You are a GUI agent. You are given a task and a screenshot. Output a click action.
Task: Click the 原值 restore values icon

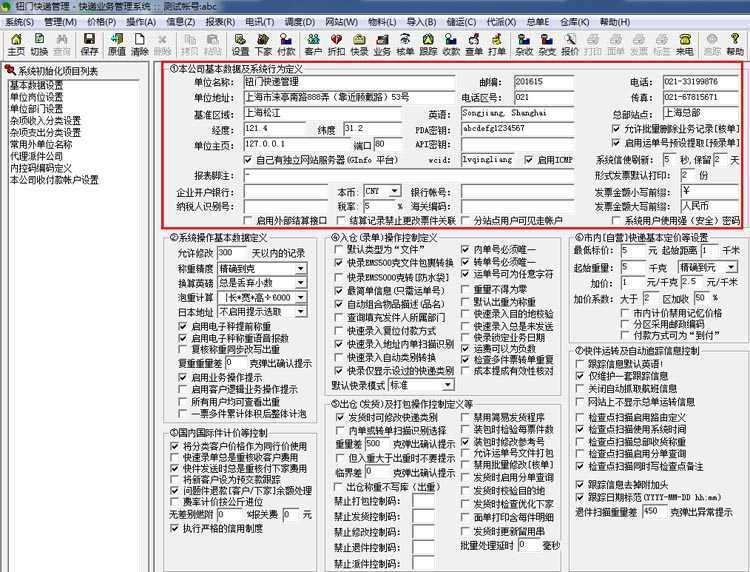117,44
